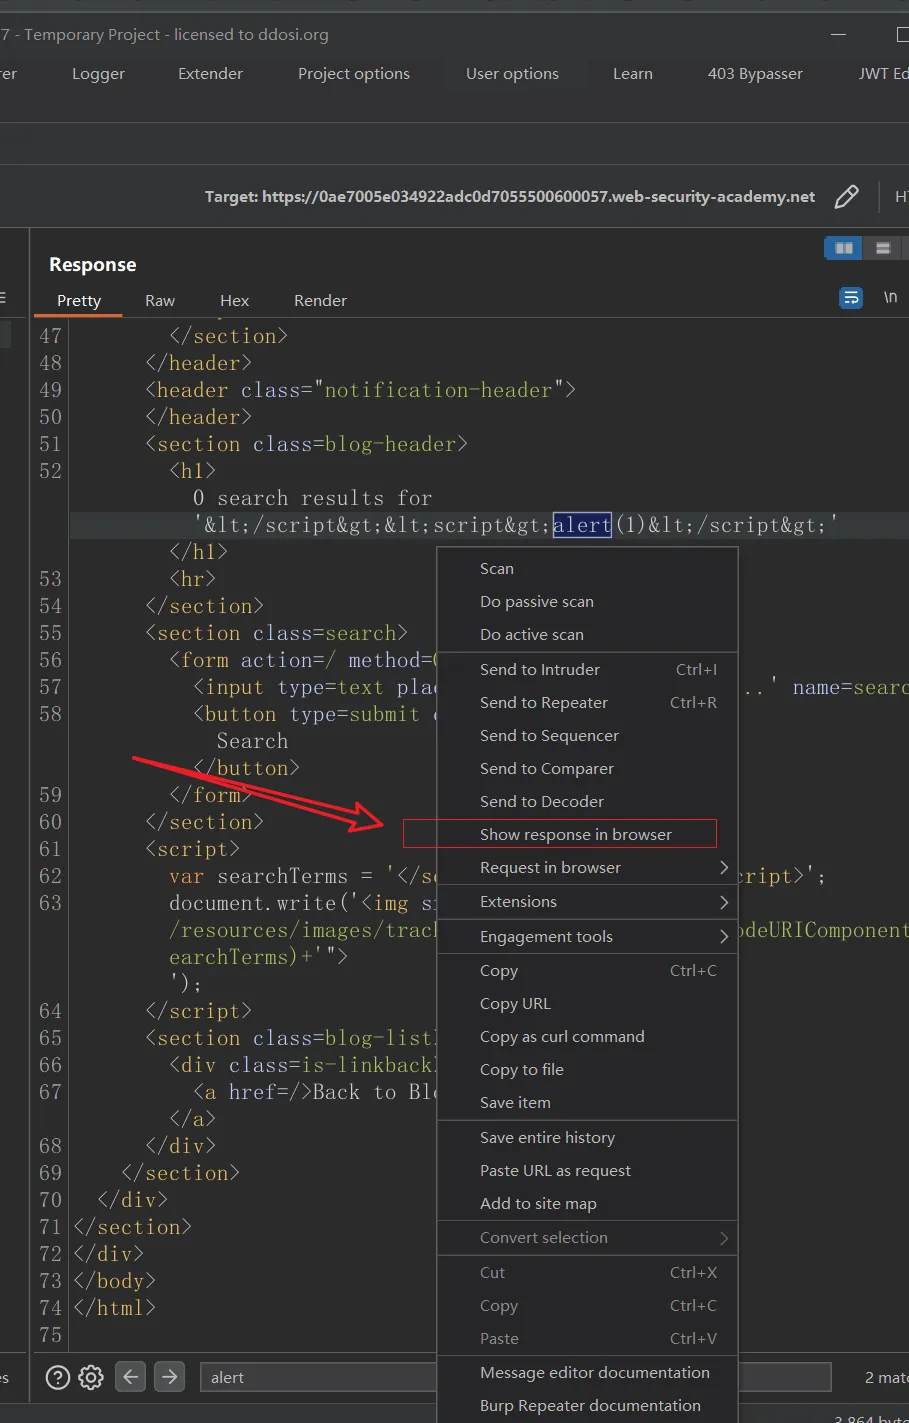Select Cut with Ctrl+X shortcut
The height and width of the screenshot is (1423, 909).
tap(588, 1272)
